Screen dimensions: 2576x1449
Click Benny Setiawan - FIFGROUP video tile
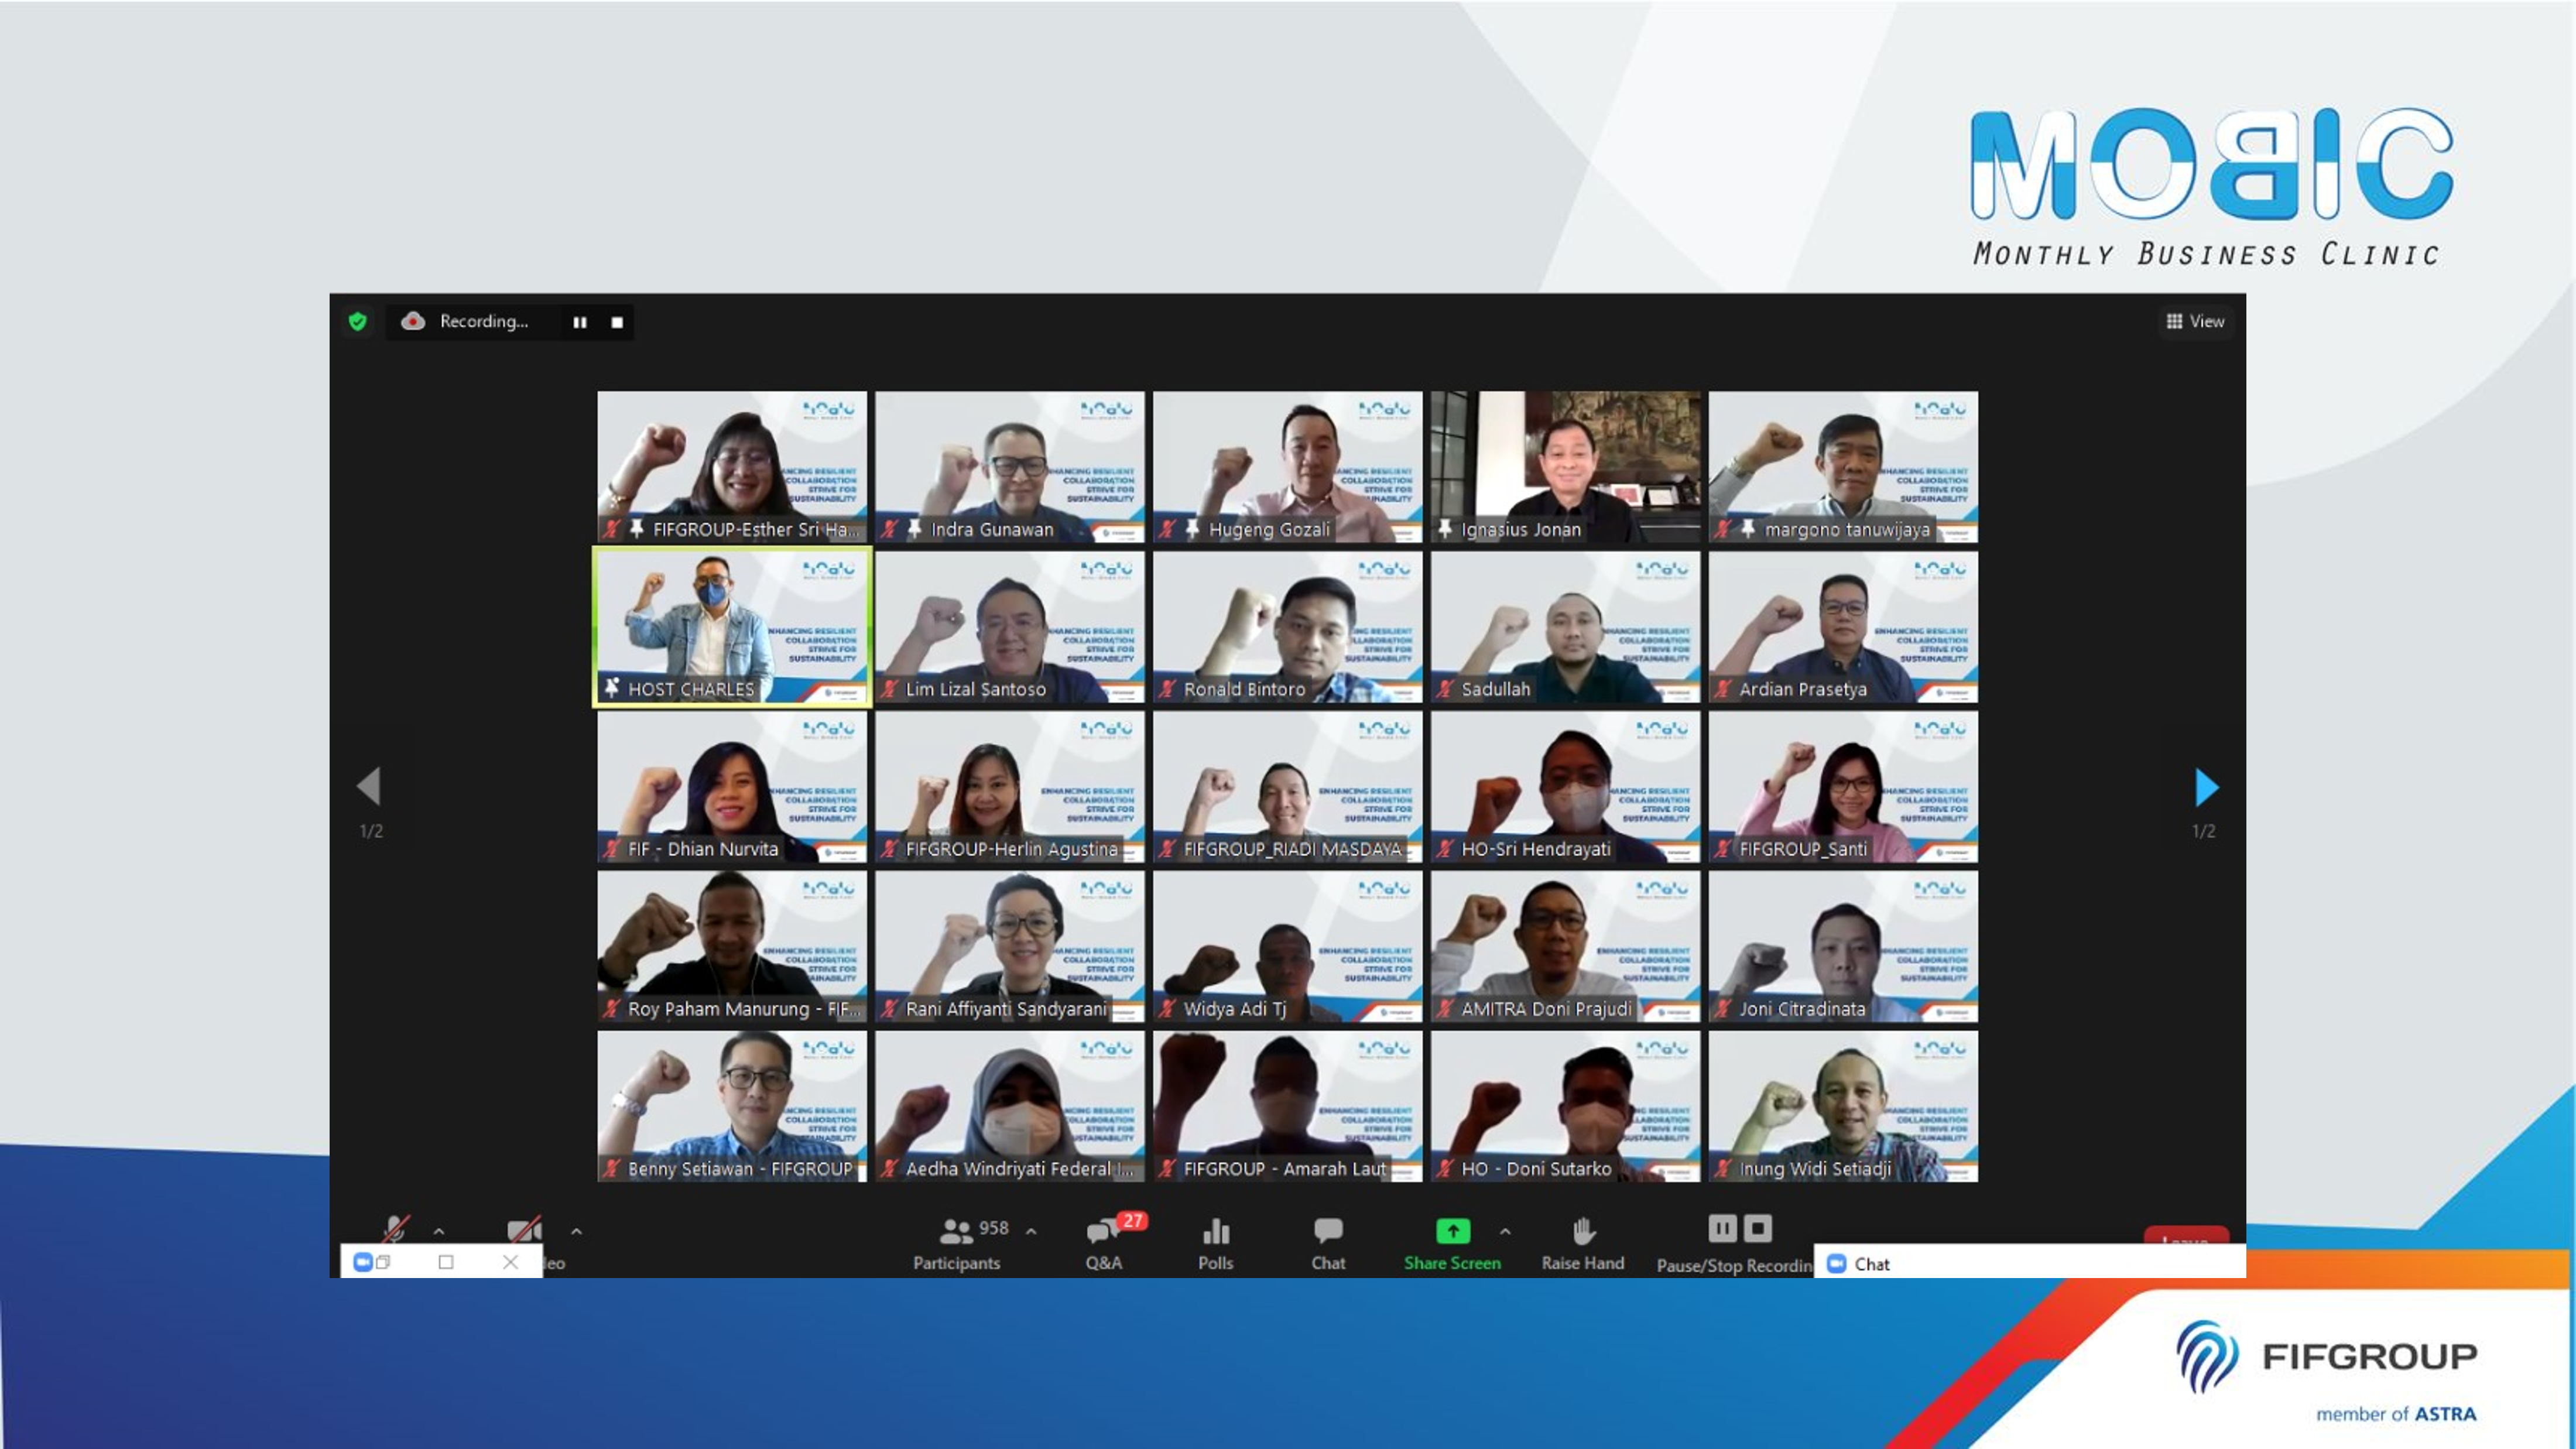(732, 1107)
